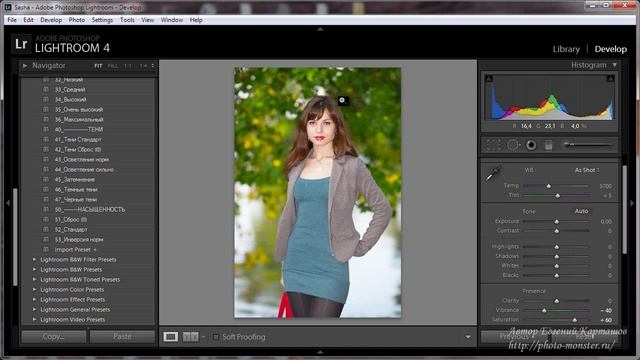This screenshot has width=640, height=360.
Task: Click the Copy... button
Action: [54, 337]
